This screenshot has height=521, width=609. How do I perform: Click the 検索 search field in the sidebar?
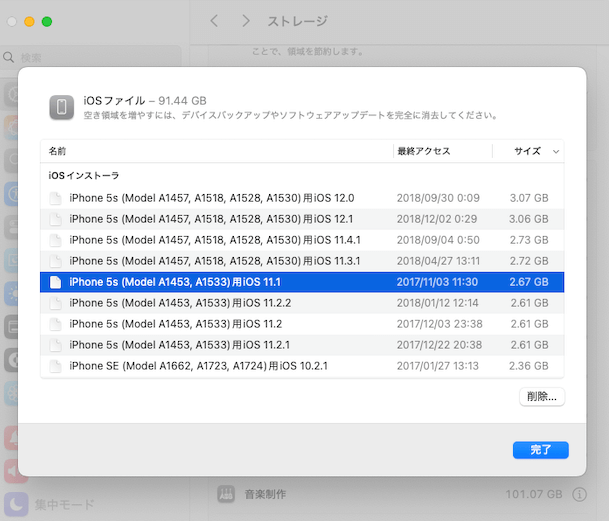[x=91, y=58]
